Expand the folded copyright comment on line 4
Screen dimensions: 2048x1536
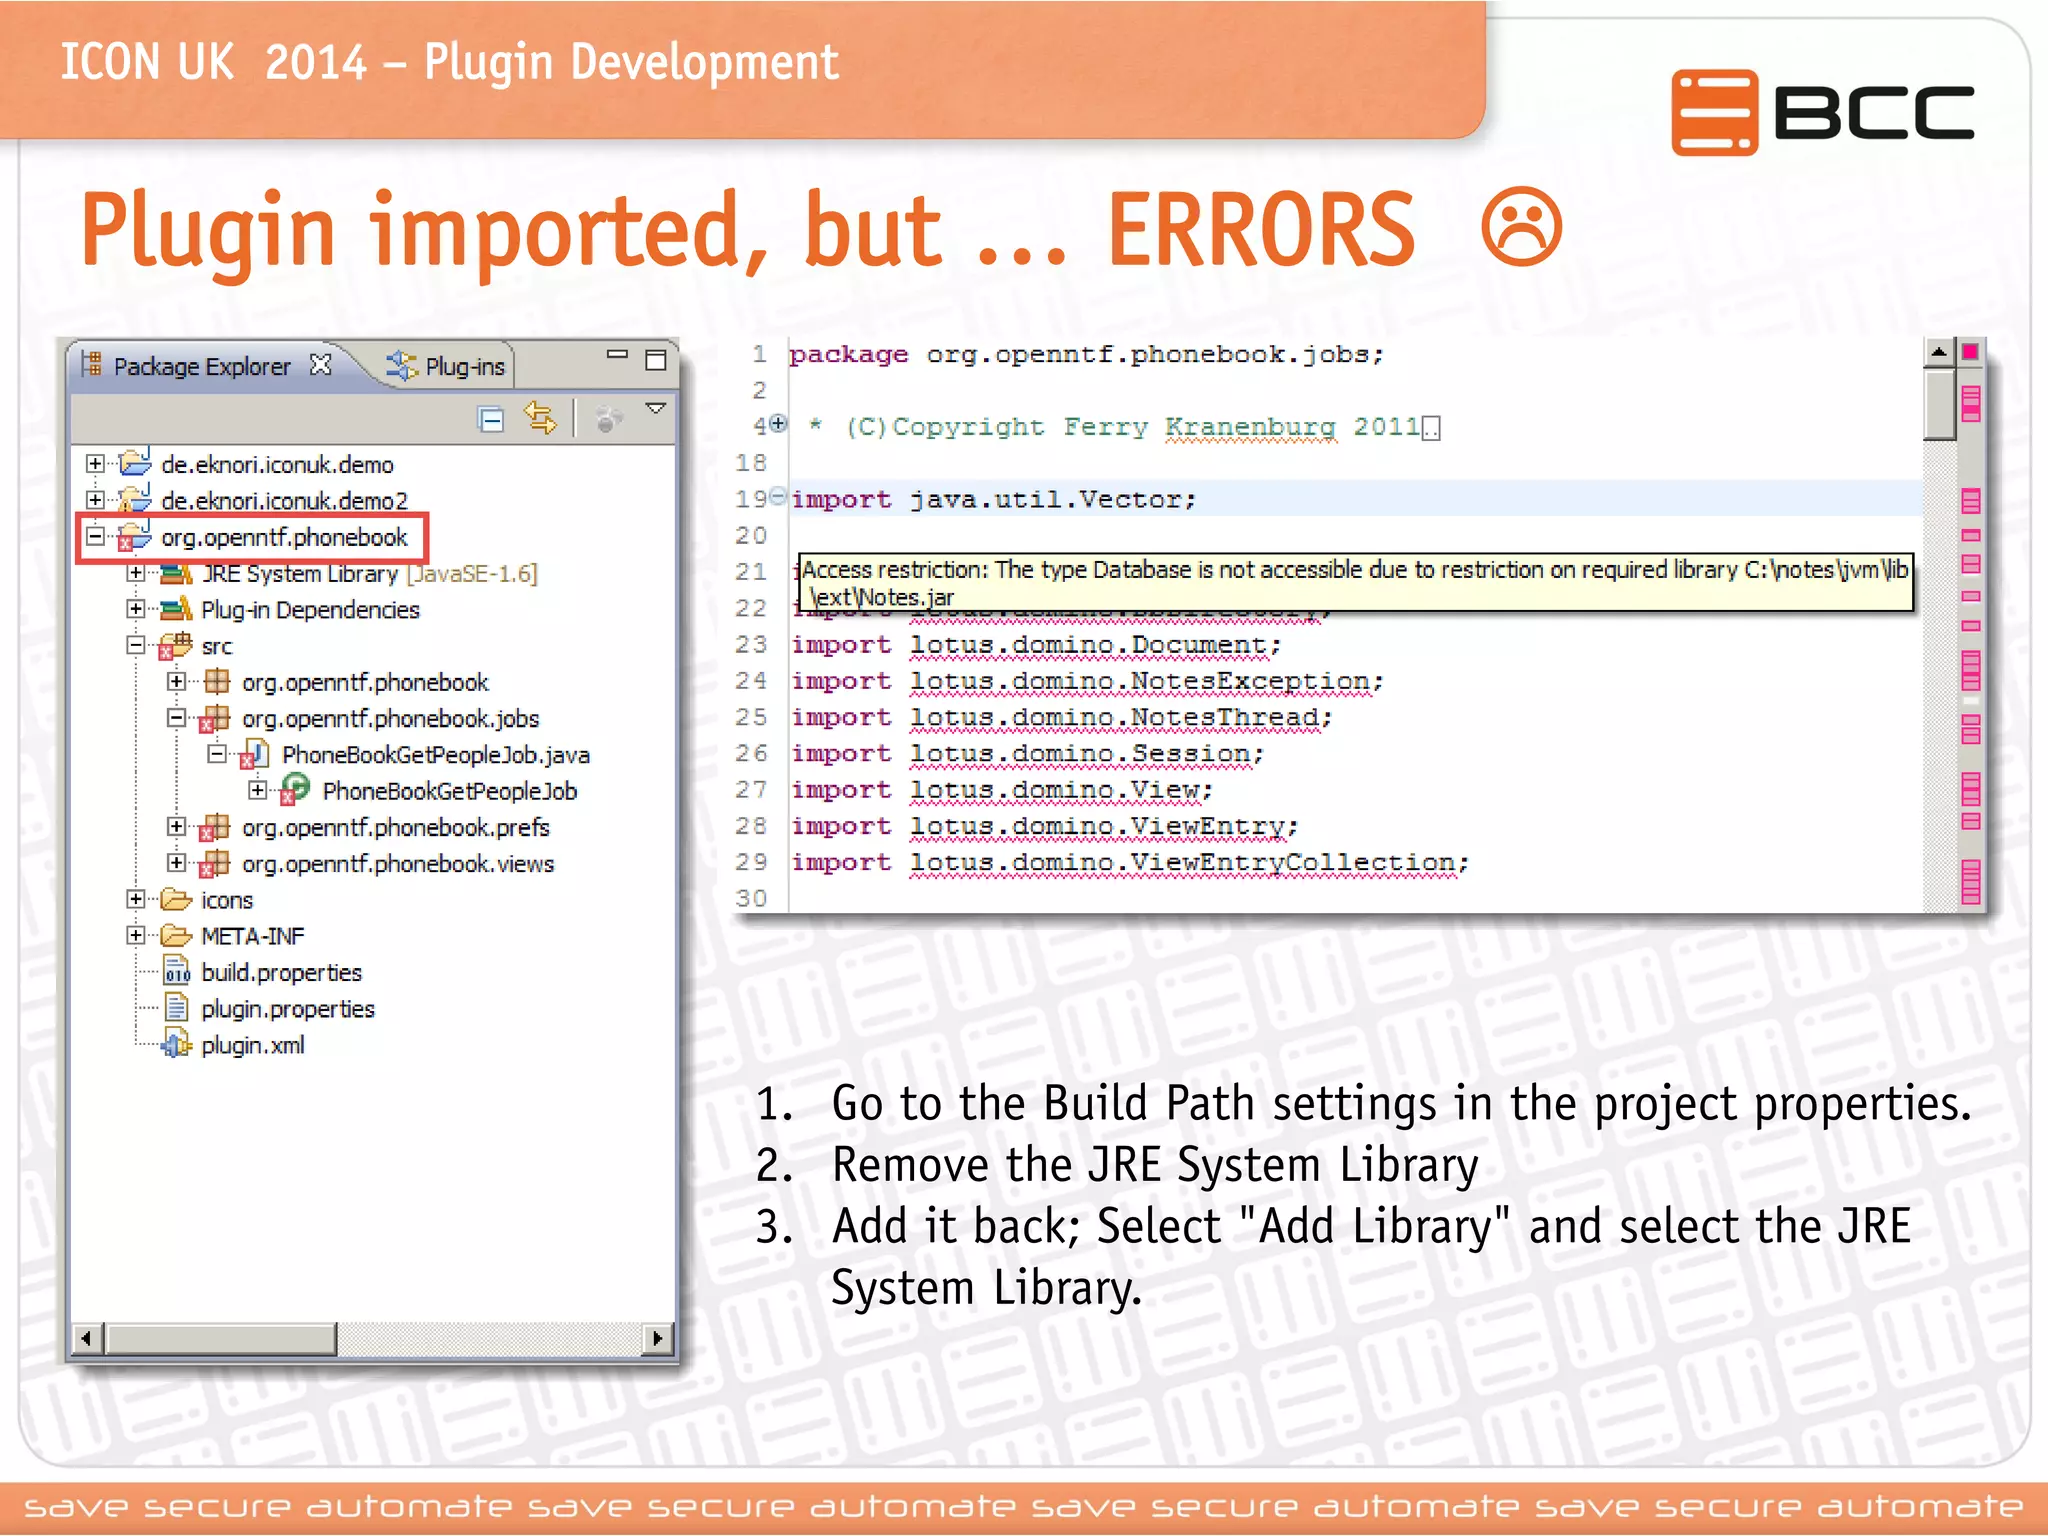pos(778,424)
